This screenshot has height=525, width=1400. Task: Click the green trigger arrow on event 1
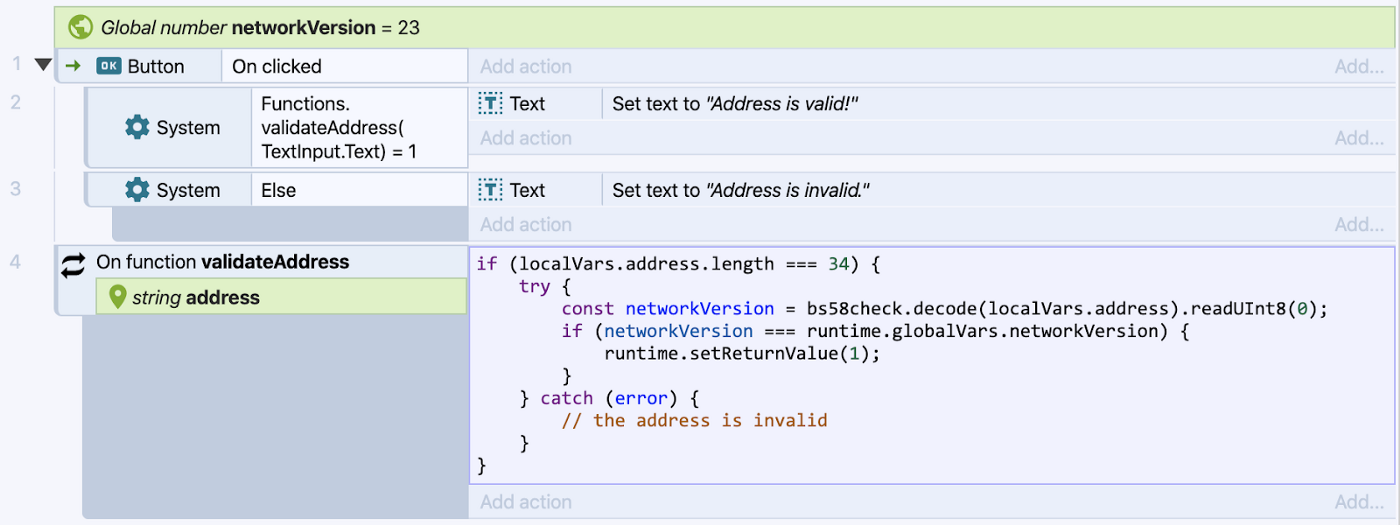72,66
